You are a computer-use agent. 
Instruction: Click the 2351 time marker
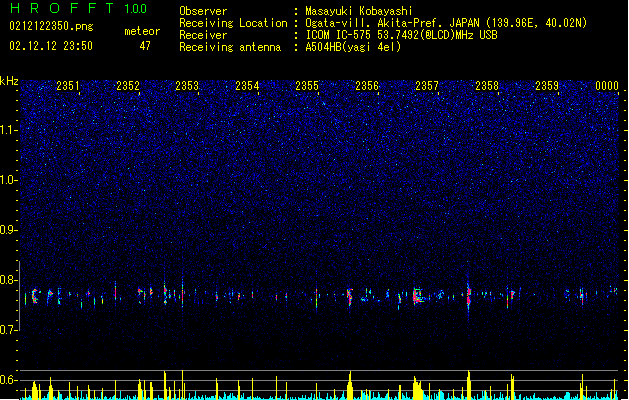[68, 86]
